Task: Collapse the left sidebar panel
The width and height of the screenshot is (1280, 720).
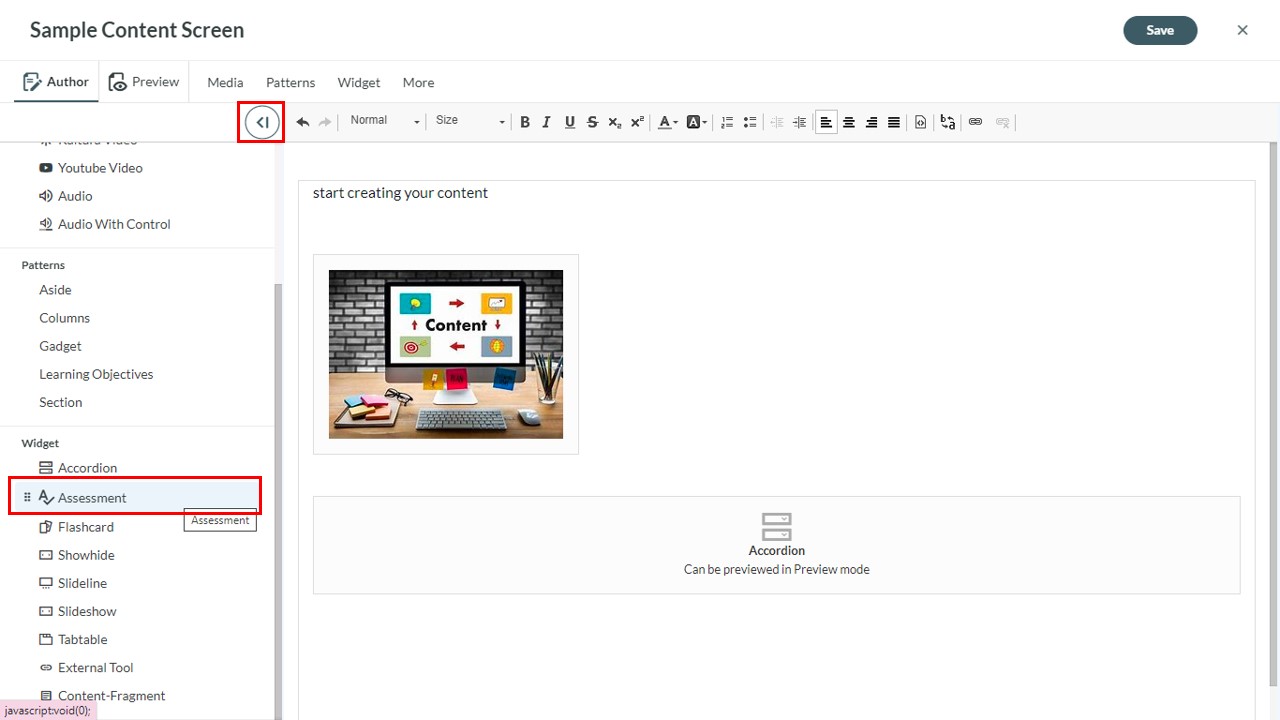Action: (262, 122)
